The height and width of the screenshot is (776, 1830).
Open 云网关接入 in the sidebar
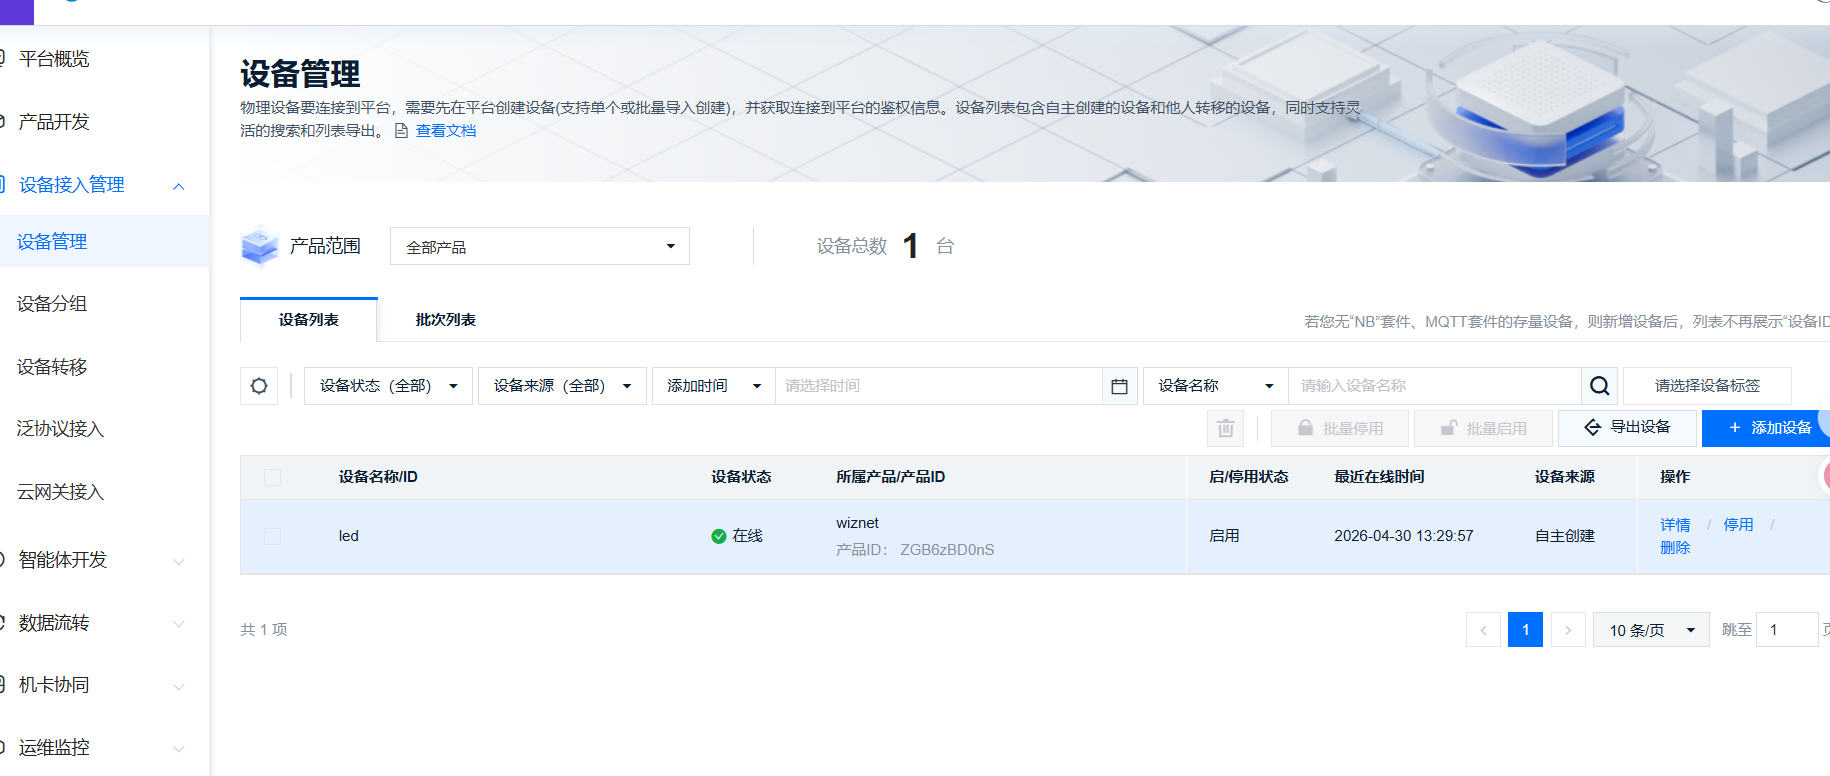[60, 492]
